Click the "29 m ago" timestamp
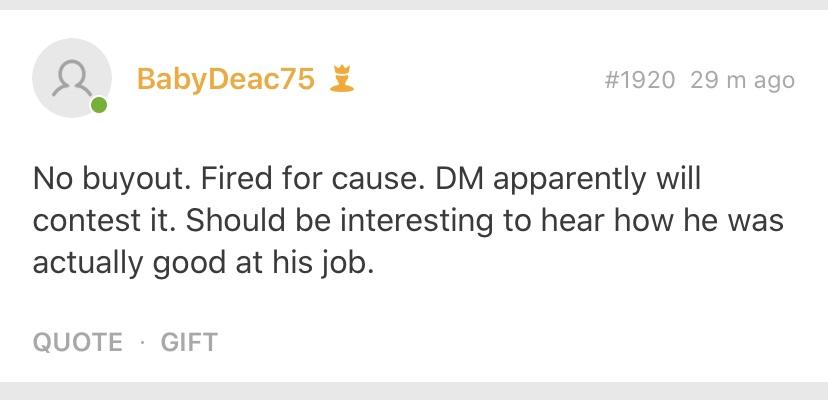 pos(742,80)
